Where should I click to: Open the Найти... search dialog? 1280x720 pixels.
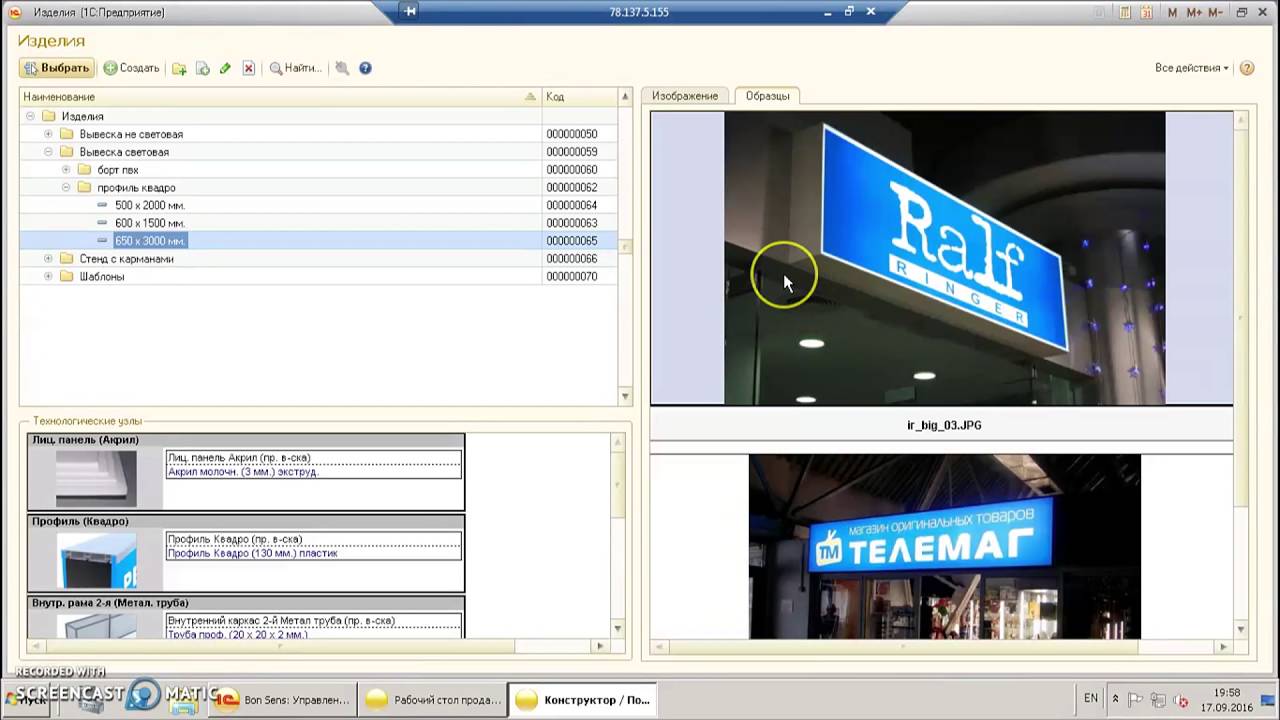pos(295,68)
